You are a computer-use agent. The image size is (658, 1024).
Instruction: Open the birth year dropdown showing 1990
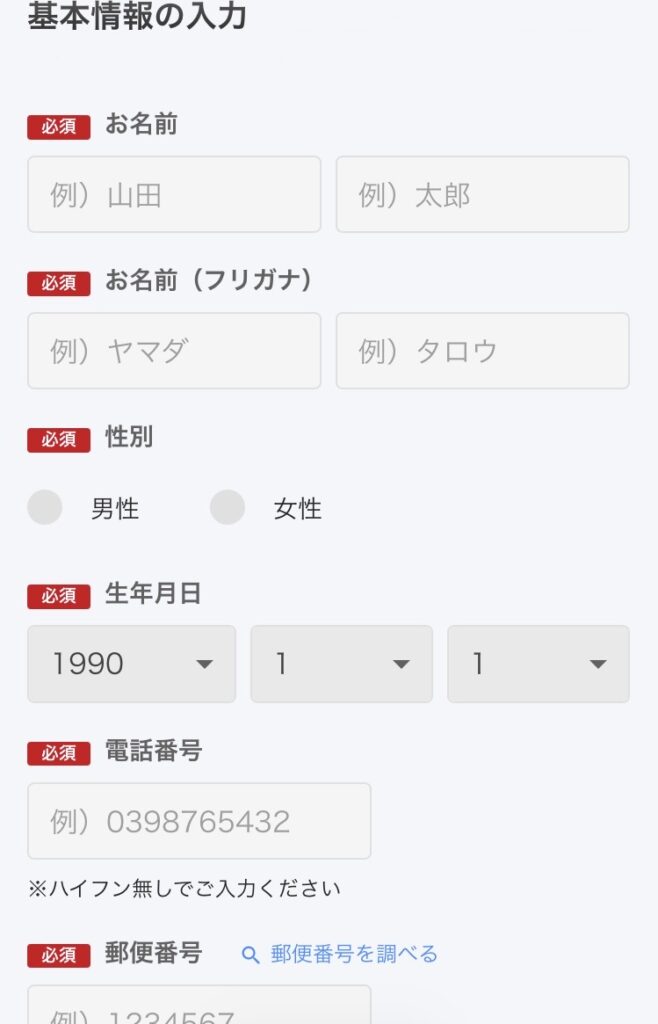point(131,664)
